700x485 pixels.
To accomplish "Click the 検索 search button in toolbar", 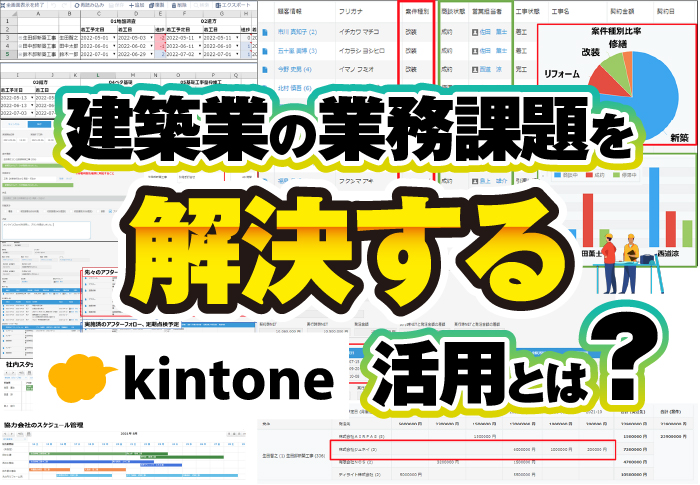I will coord(202,5).
